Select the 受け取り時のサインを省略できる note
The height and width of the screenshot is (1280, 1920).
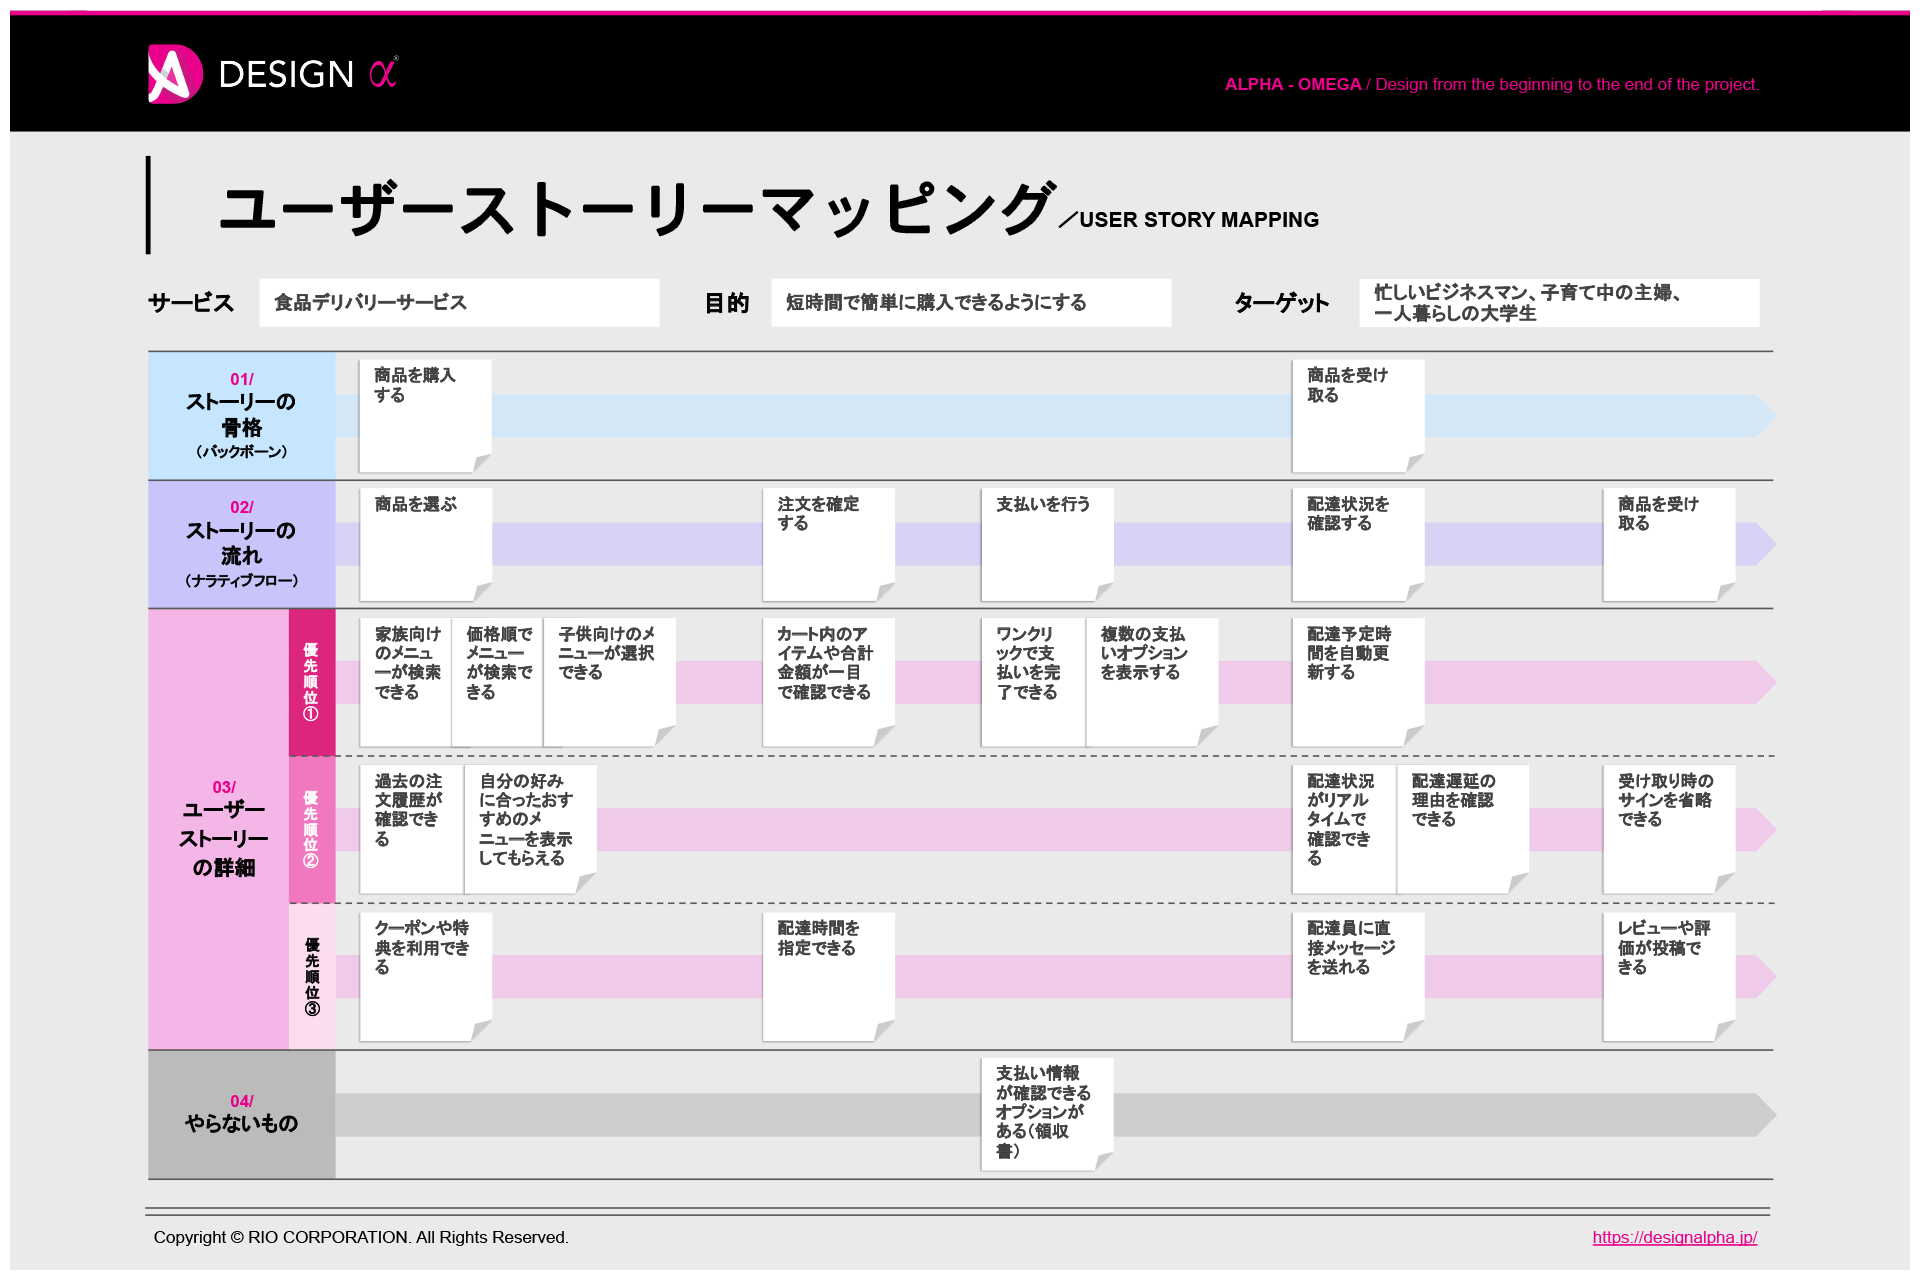coord(1669,829)
